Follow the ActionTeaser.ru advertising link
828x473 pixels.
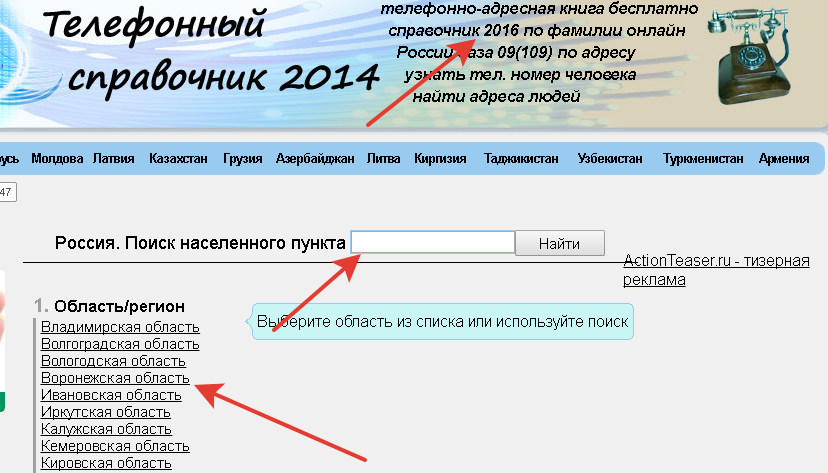[715, 270]
